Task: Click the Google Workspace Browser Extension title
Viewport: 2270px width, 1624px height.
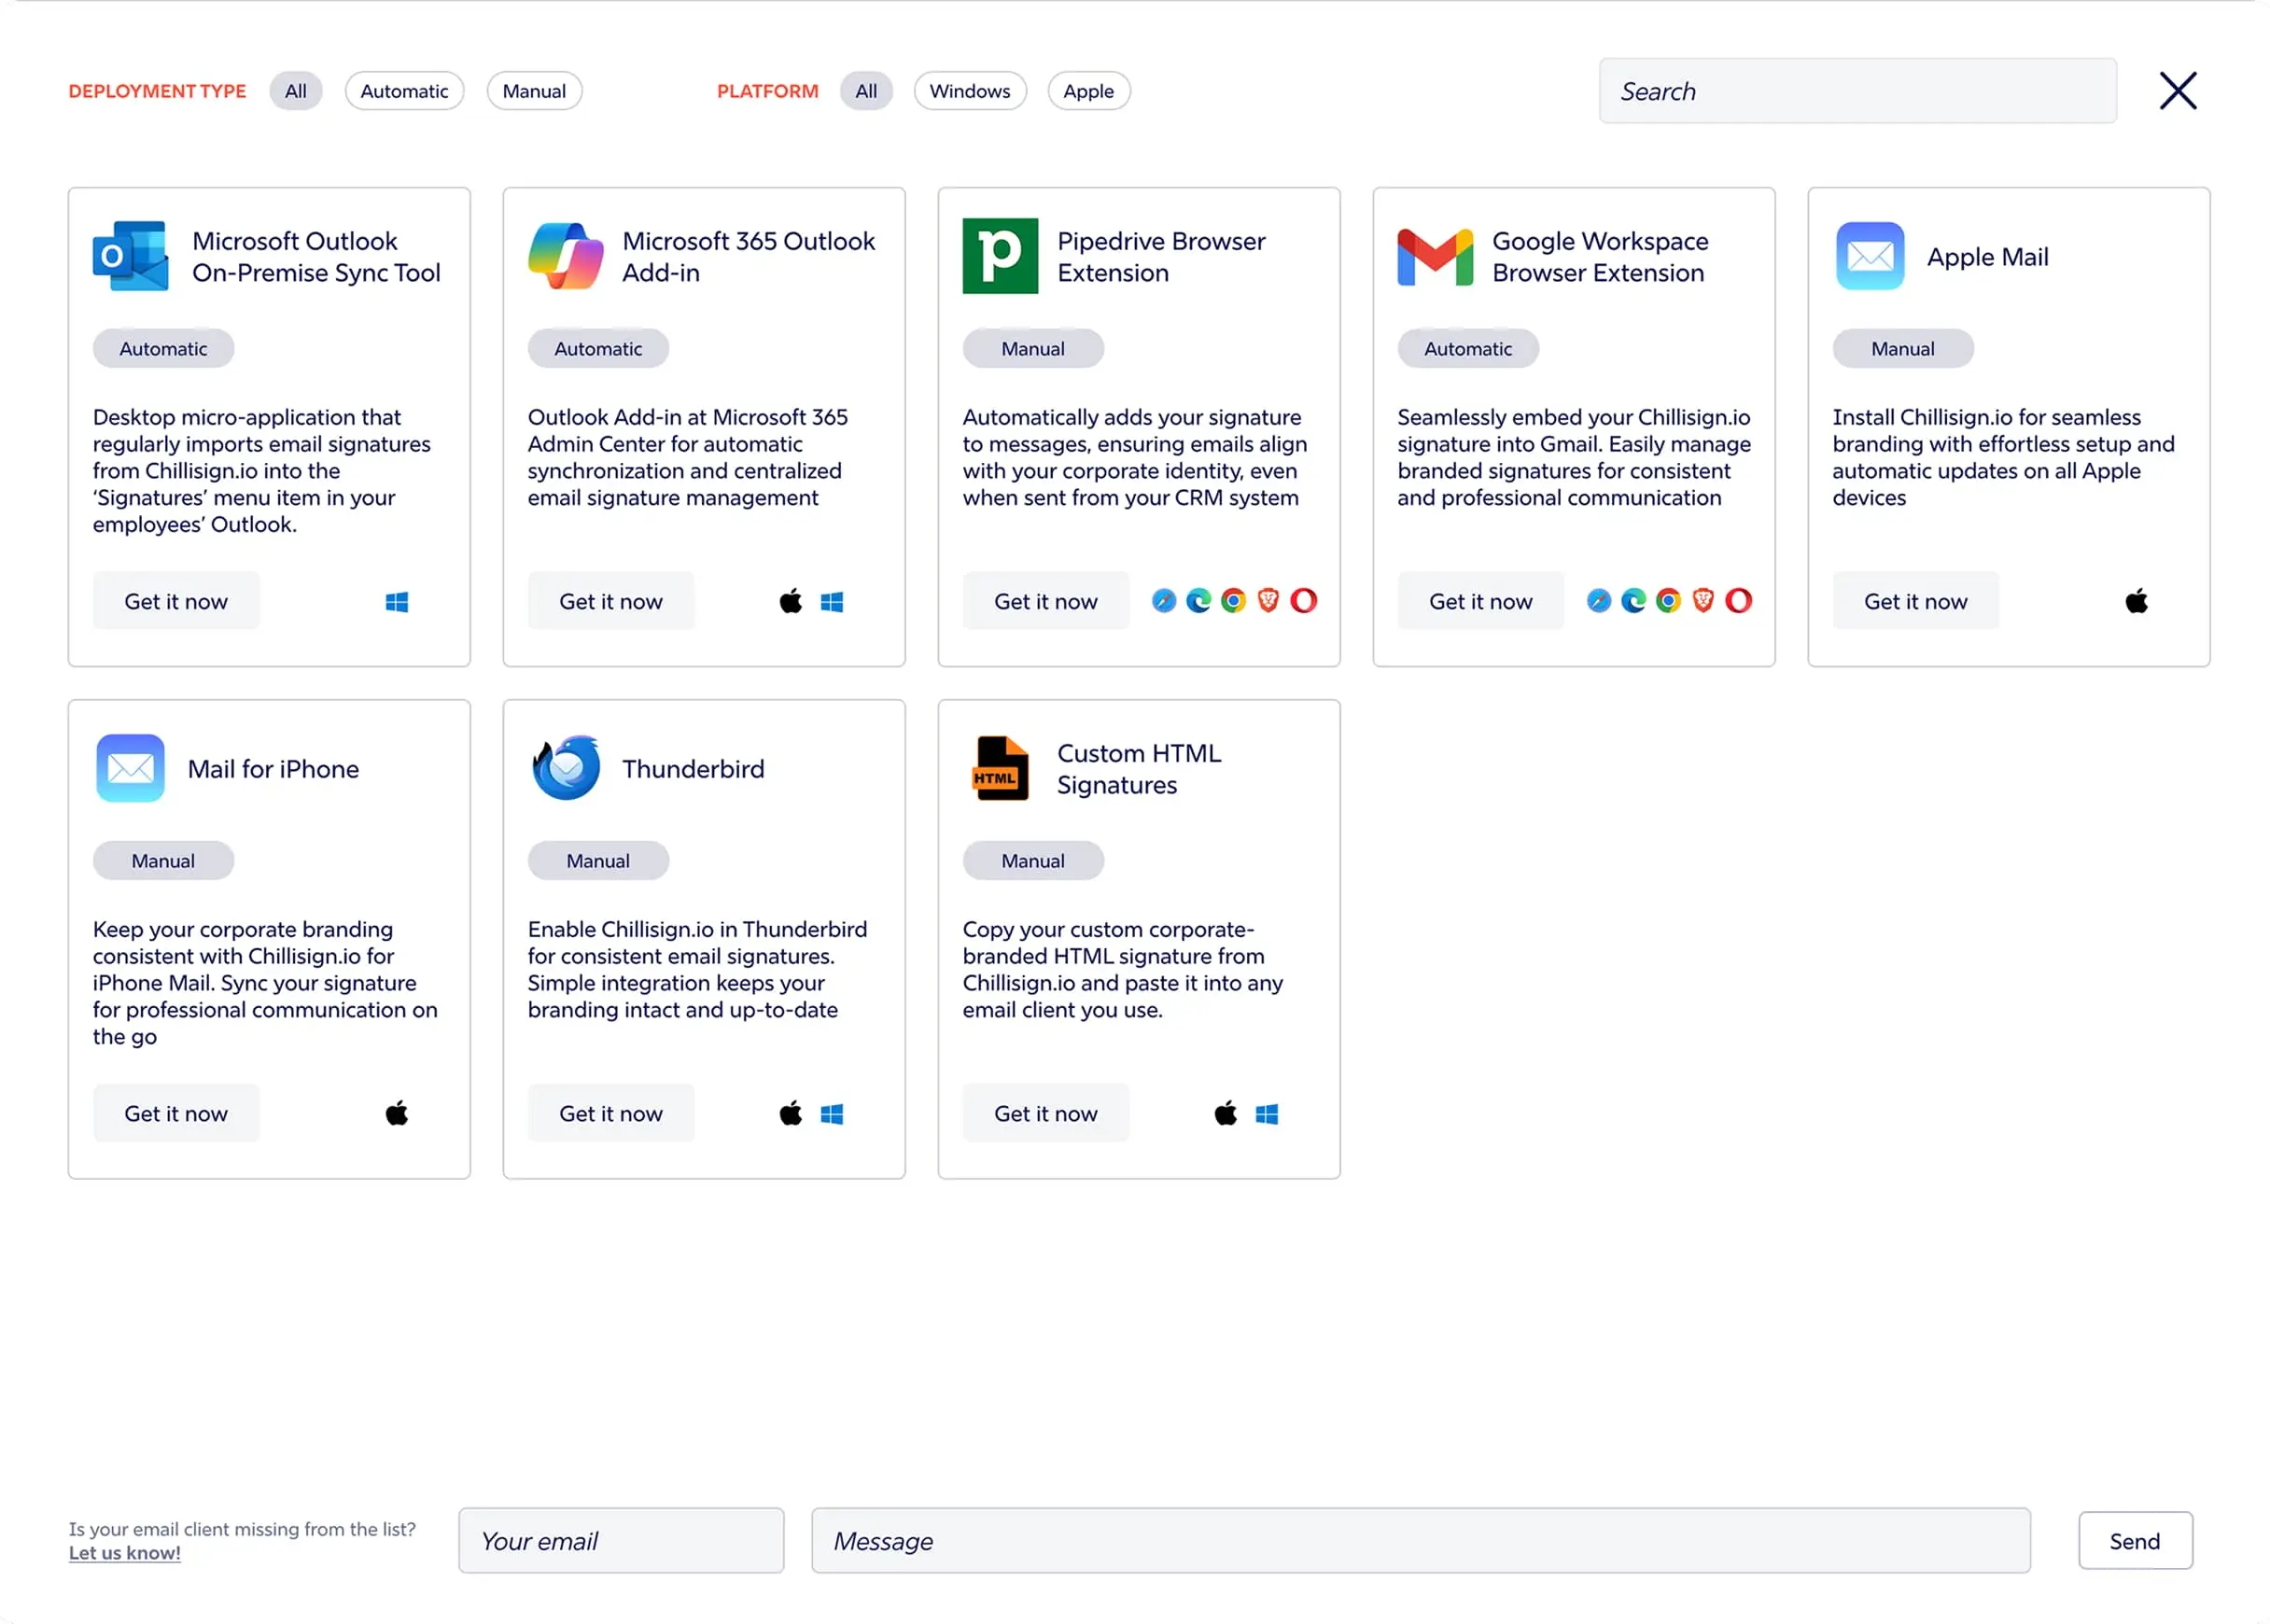Action: pyautogui.click(x=1600, y=257)
